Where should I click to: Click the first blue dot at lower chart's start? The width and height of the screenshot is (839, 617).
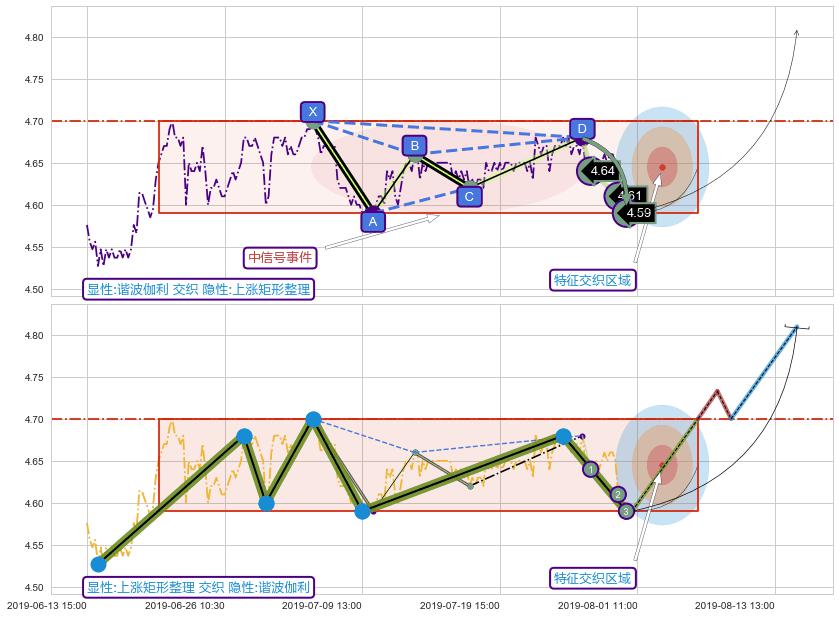tap(98, 564)
